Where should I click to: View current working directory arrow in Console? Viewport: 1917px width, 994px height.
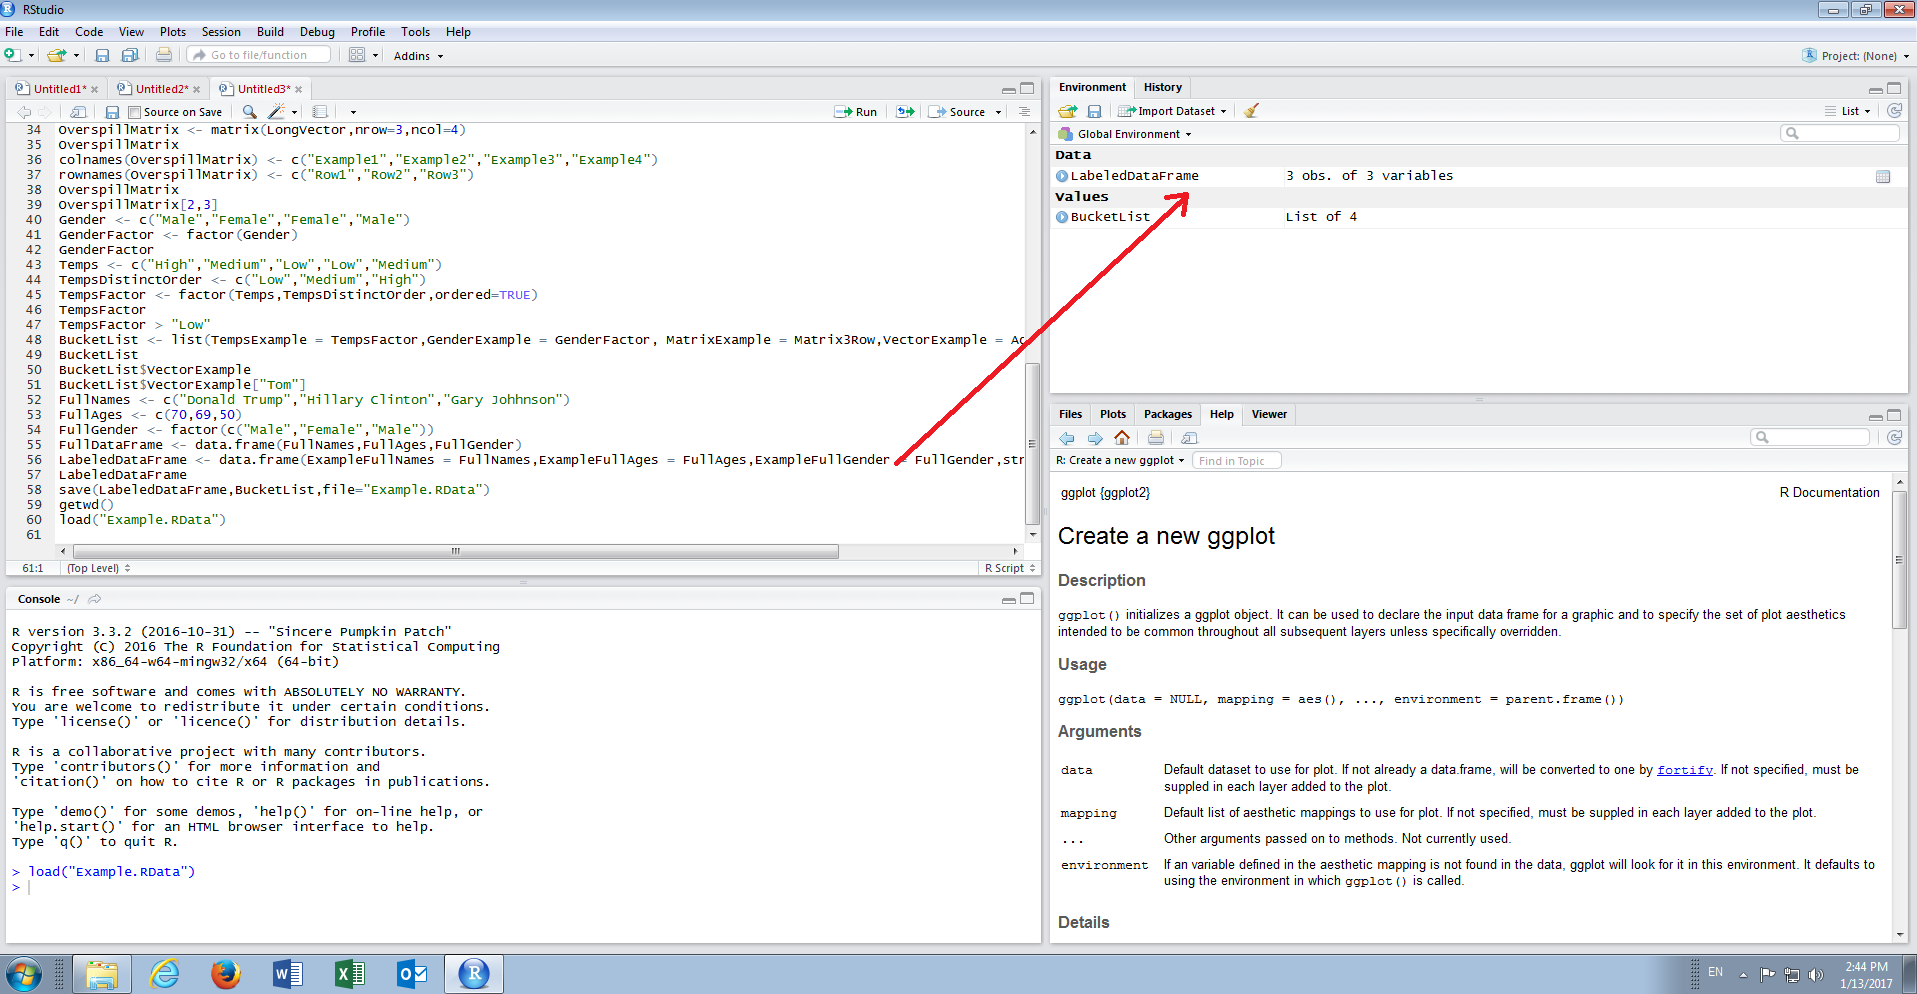(95, 599)
